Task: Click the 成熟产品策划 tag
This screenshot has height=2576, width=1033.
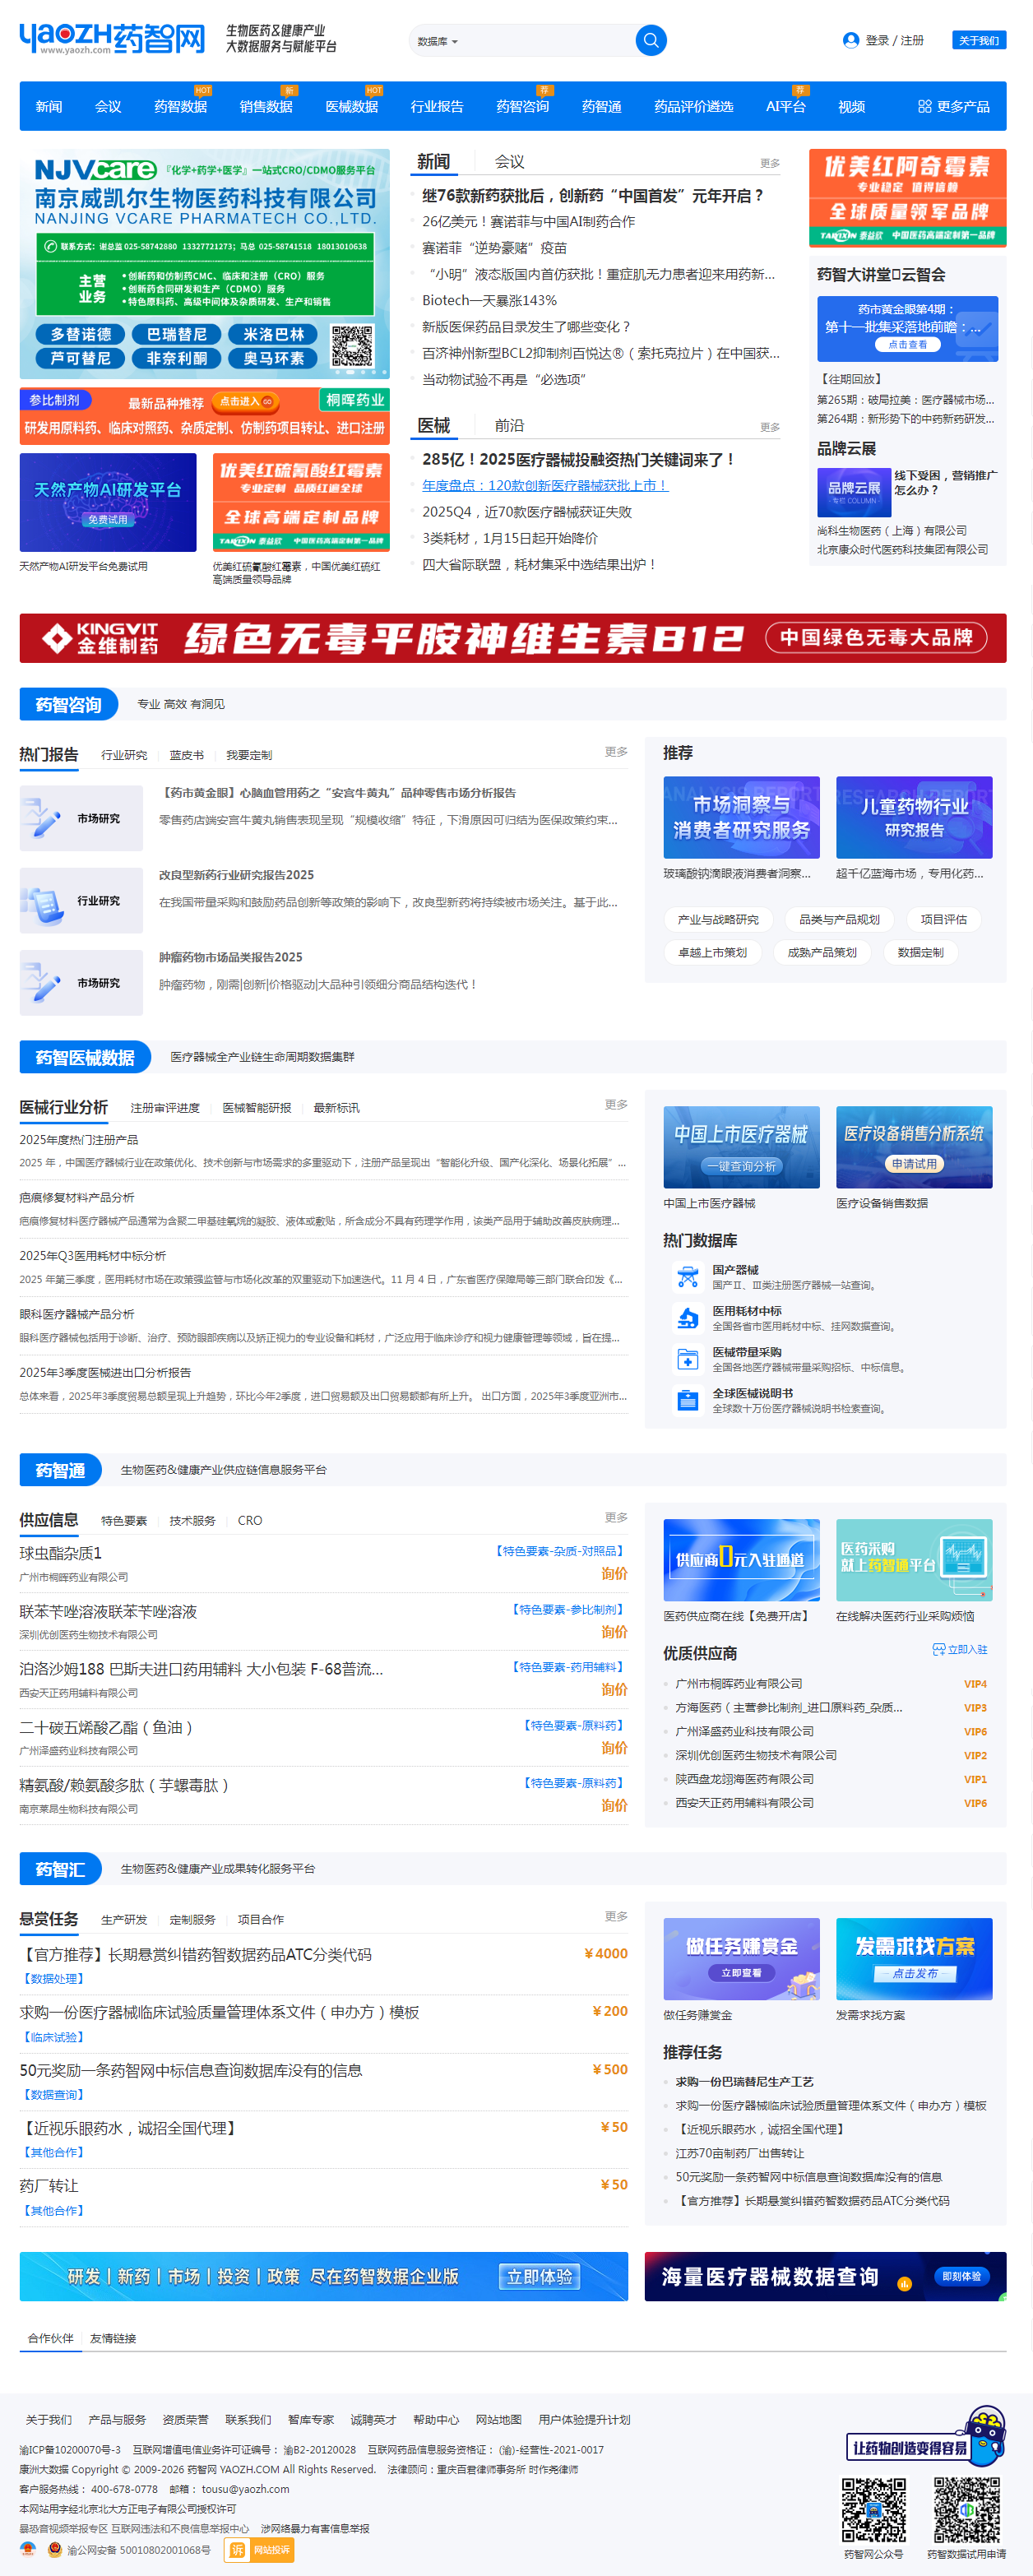Action: [x=822, y=952]
